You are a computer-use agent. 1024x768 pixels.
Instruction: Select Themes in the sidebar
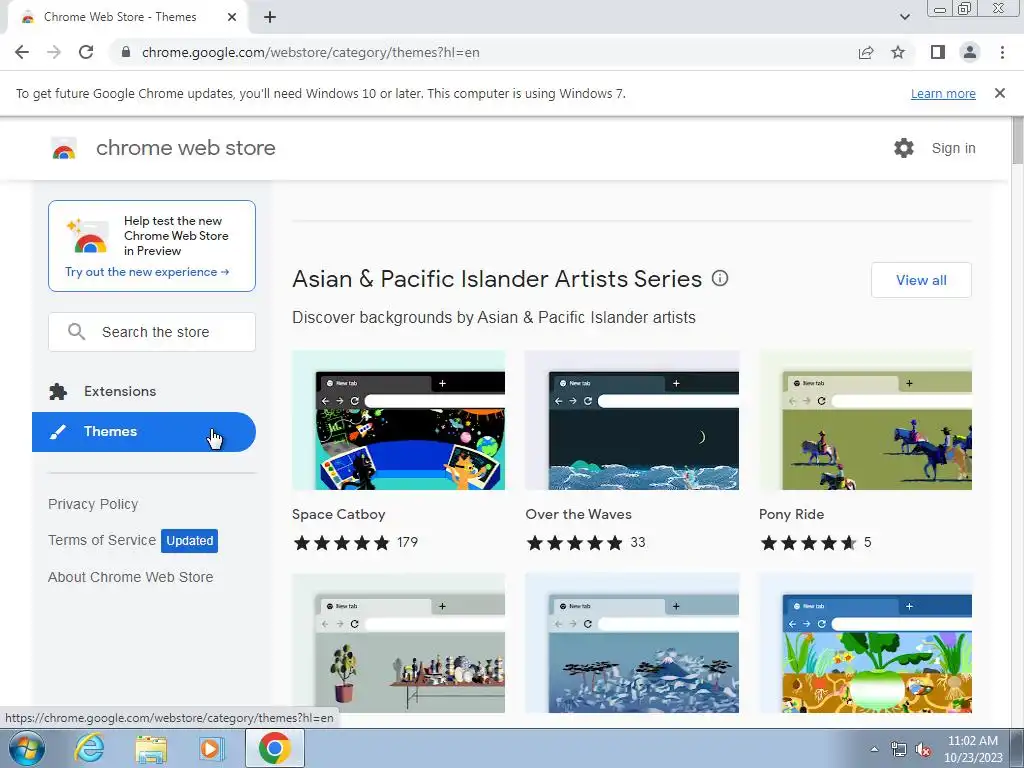pyautogui.click(x=144, y=432)
